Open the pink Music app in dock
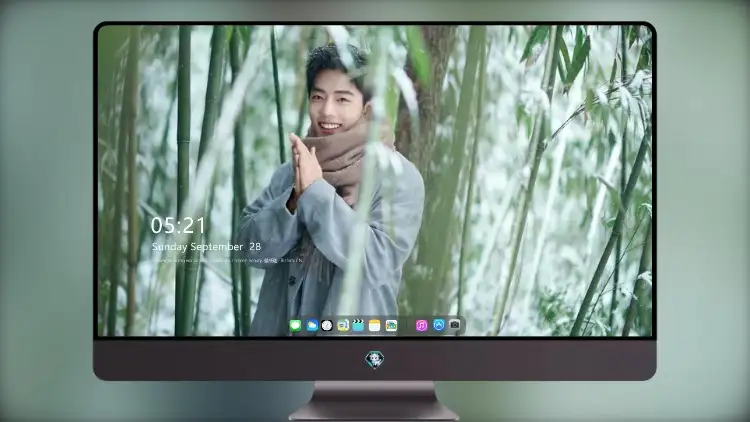The height and width of the screenshot is (422, 750). click(421, 326)
